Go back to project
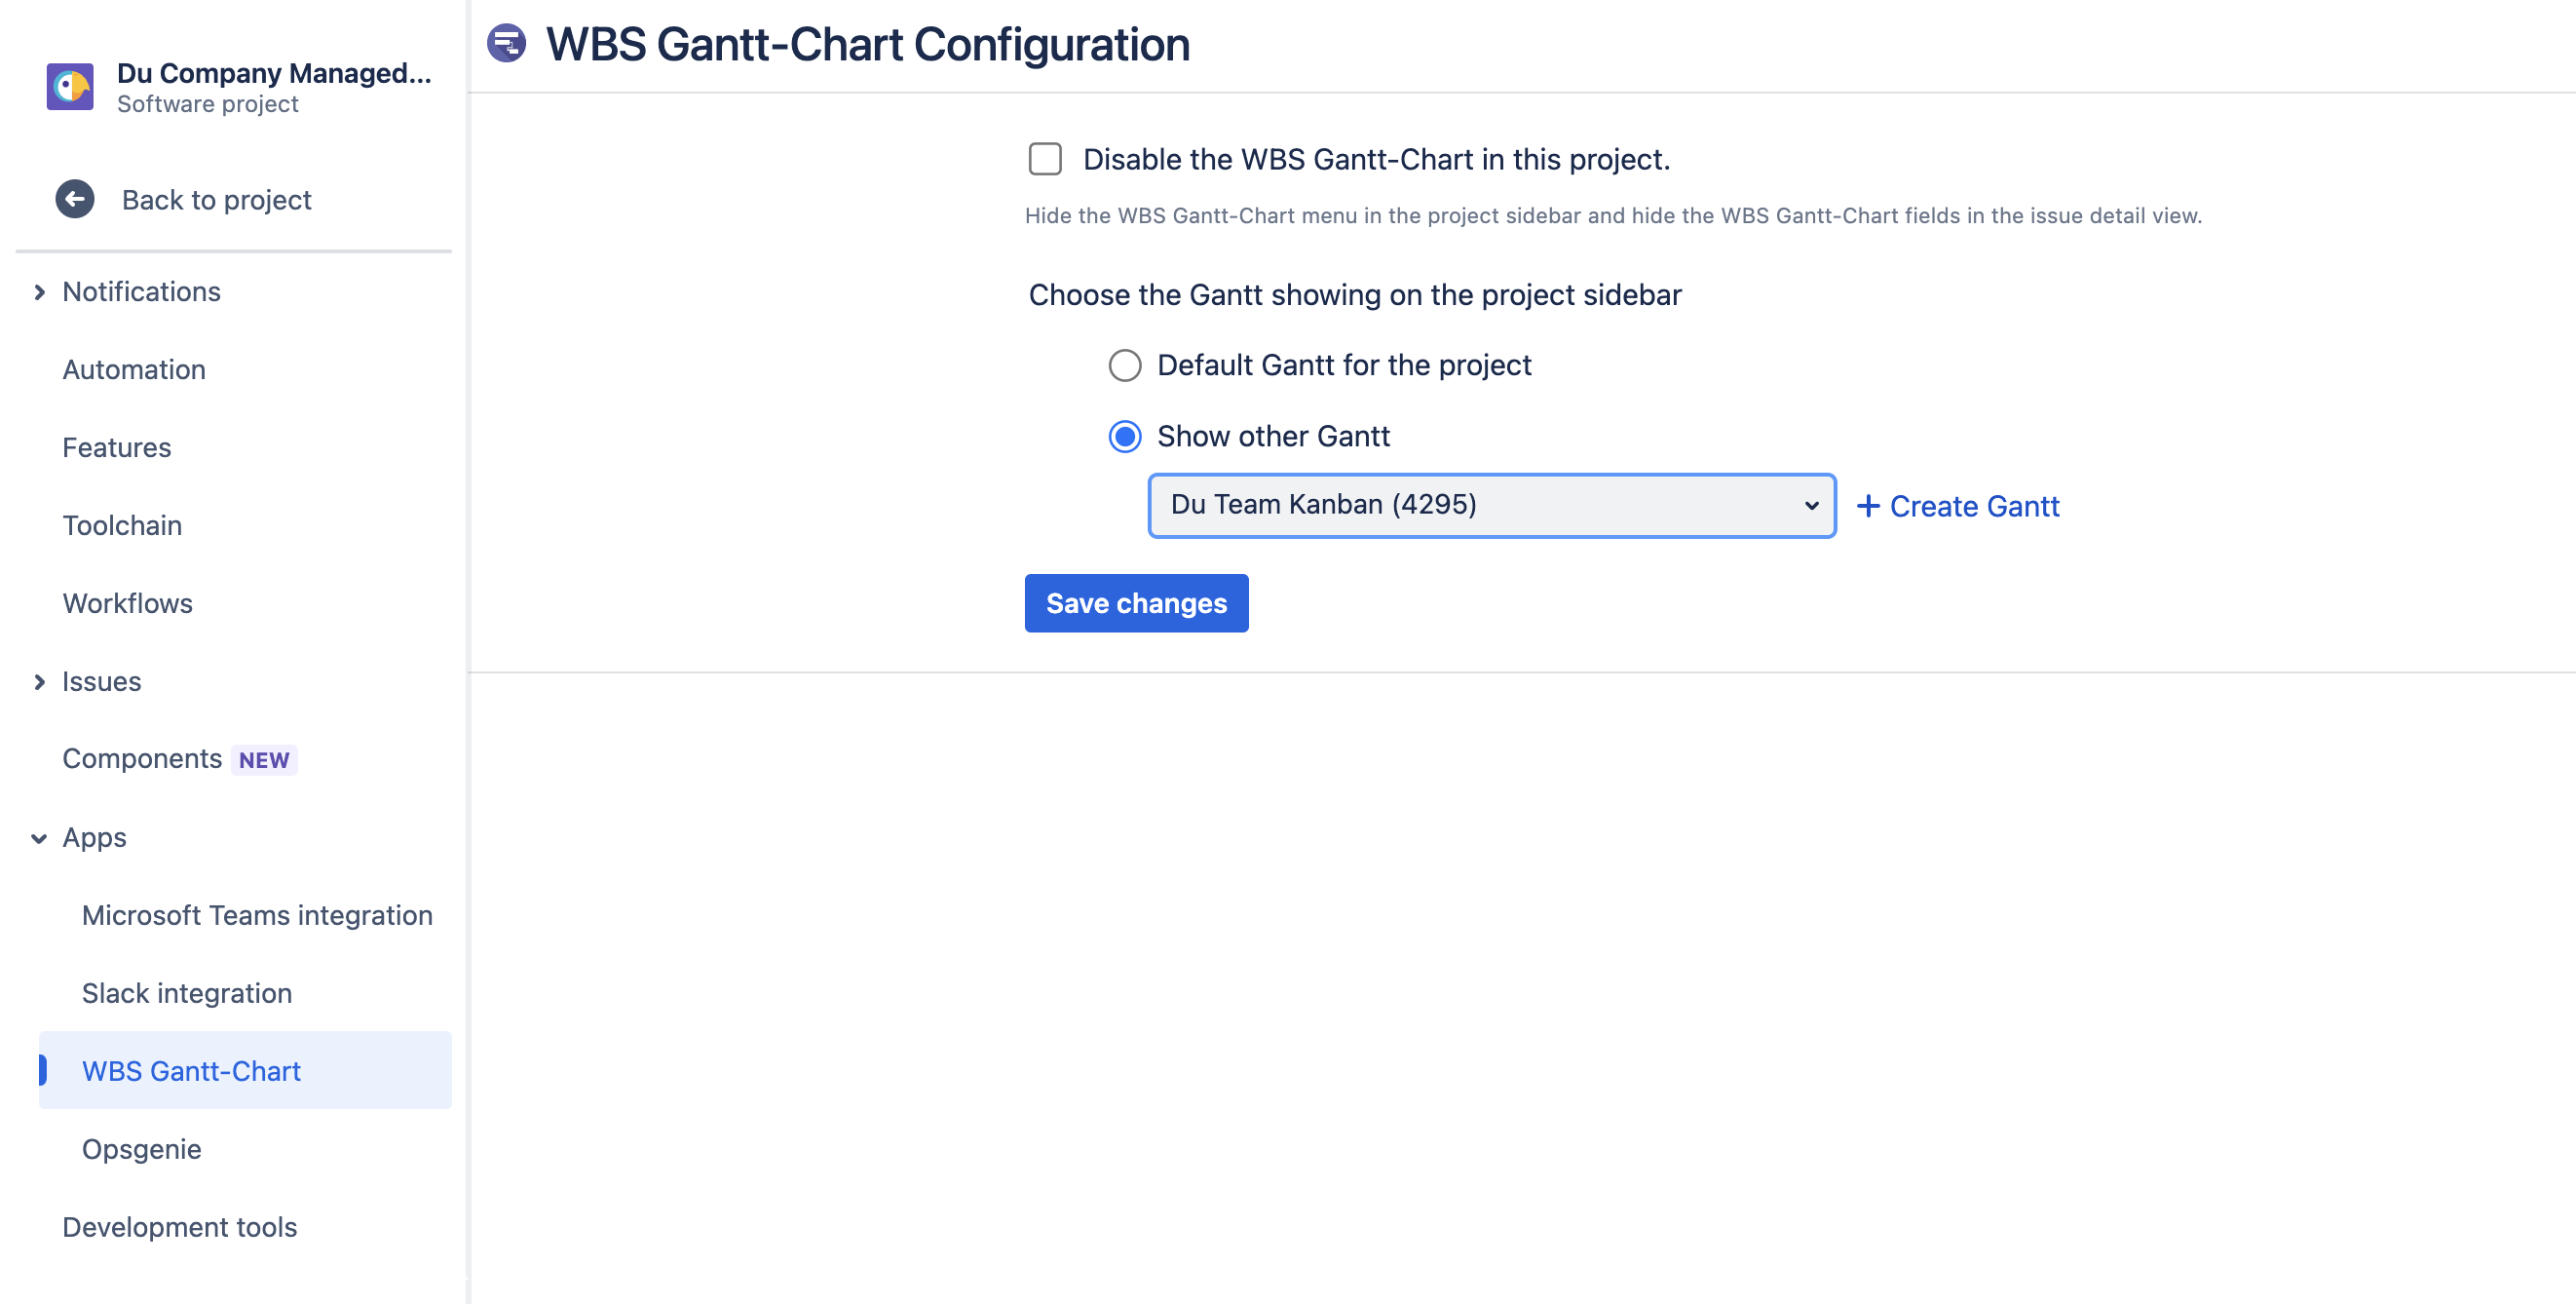This screenshot has width=2576, height=1304. pos(216,199)
